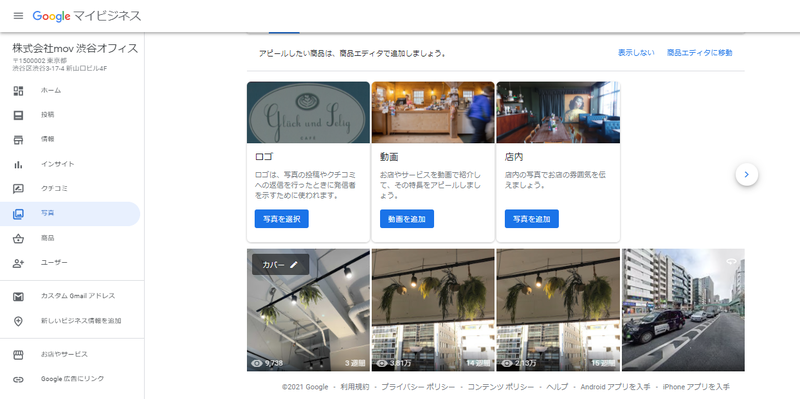Click the インサイト bar chart icon
The image size is (800, 399).
click(18, 164)
